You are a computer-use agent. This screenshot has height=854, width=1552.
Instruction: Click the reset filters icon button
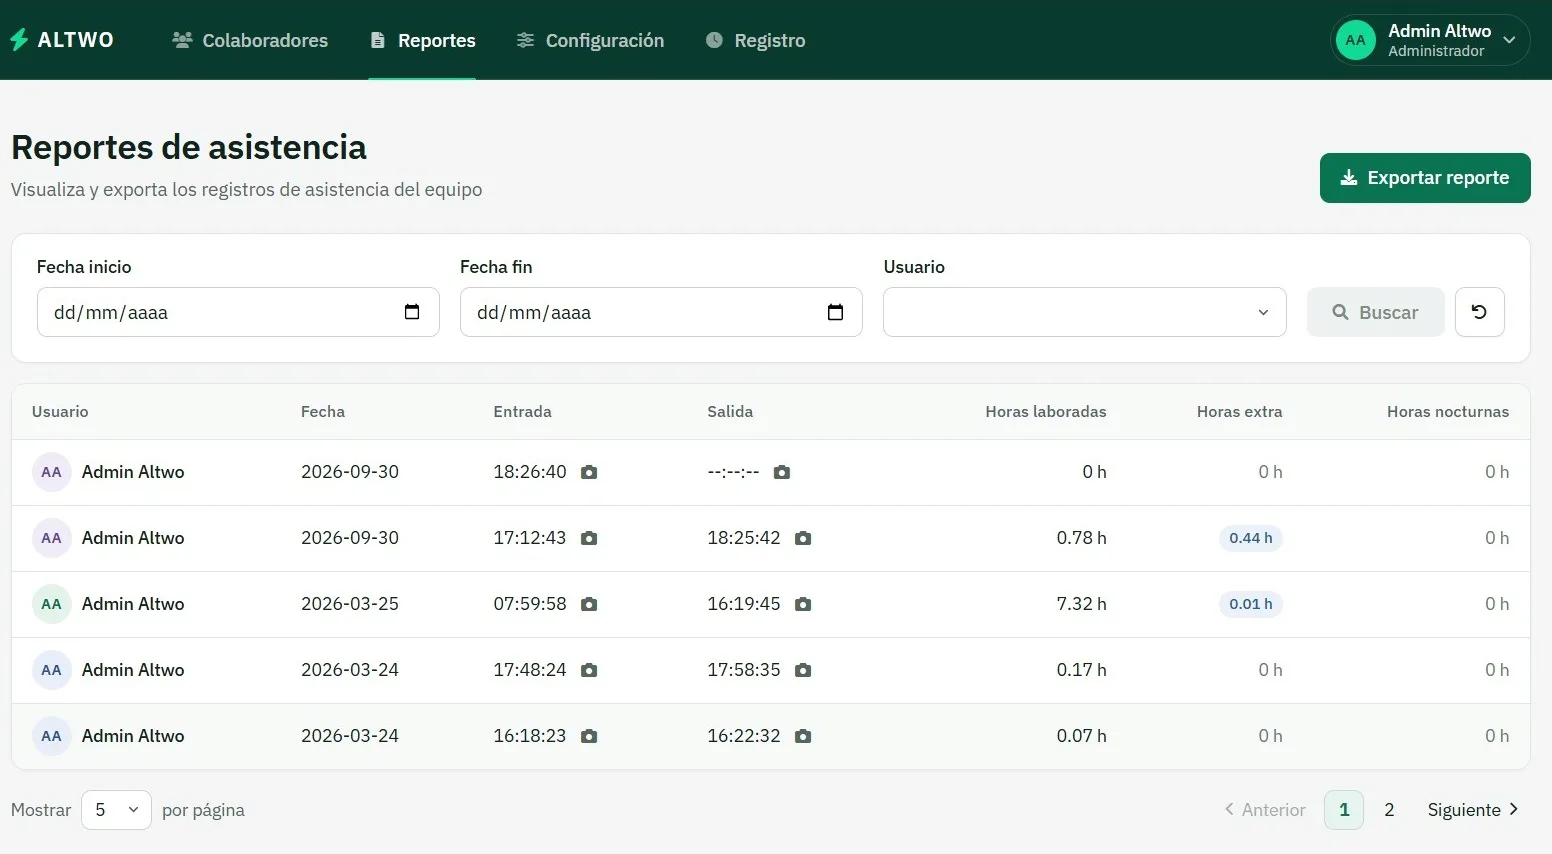click(1479, 312)
